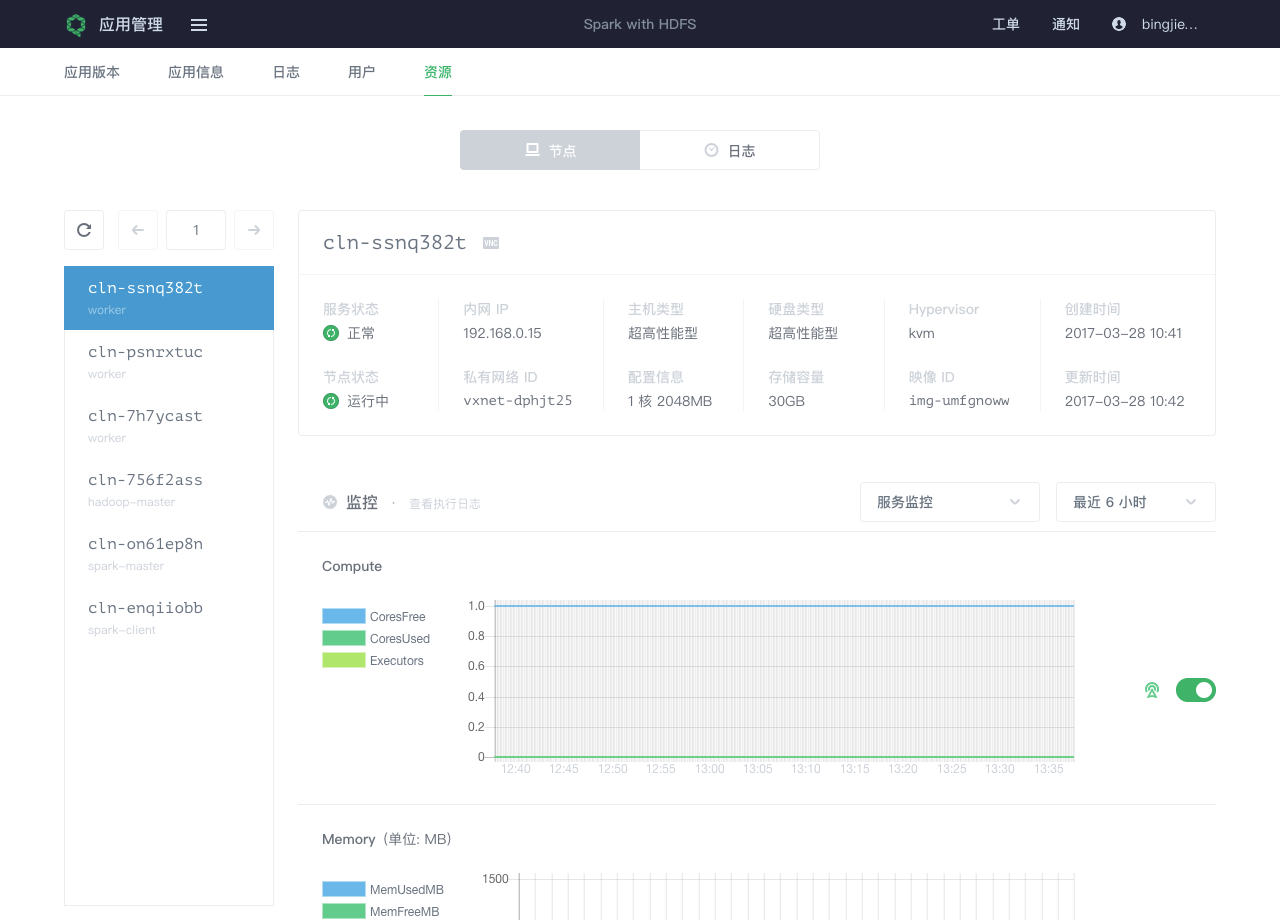1280x920 pixels.
Task: Expand the 最近 6 小时 time range dropdown
Action: pyautogui.click(x=1135, y=502)
